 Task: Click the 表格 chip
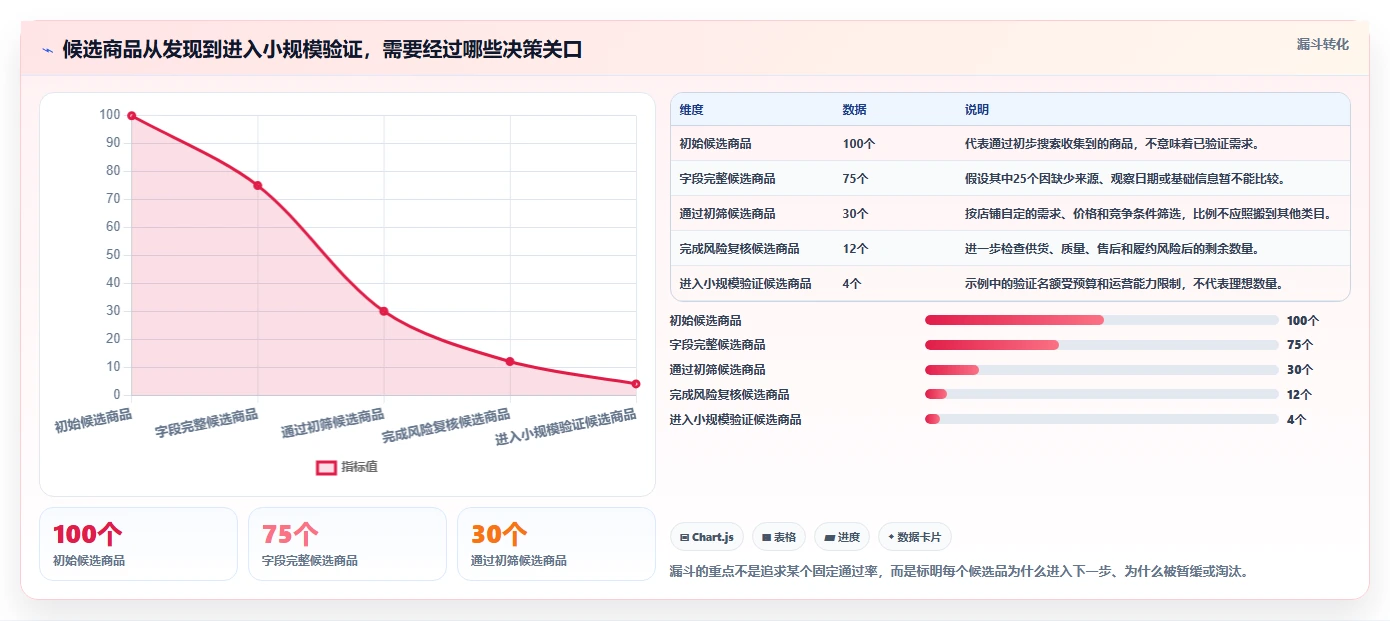pyautogui.click(x=779, y=537)
